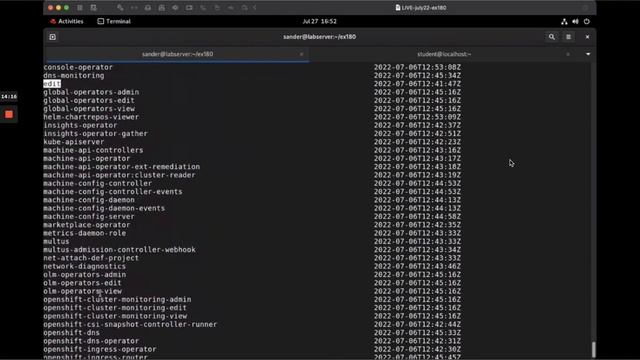Expand the tab list dropdown arrow

click(x=588, y=54)
